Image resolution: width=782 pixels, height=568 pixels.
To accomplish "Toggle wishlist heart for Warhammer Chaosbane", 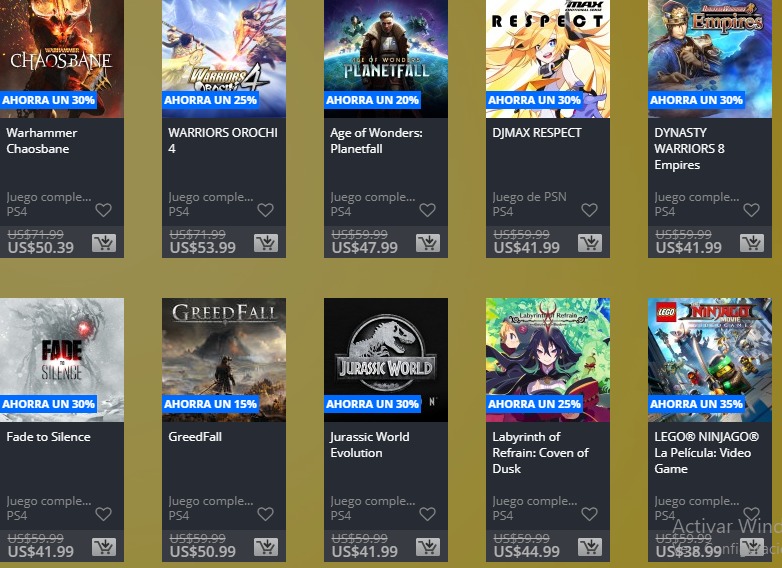I will 103,210.
